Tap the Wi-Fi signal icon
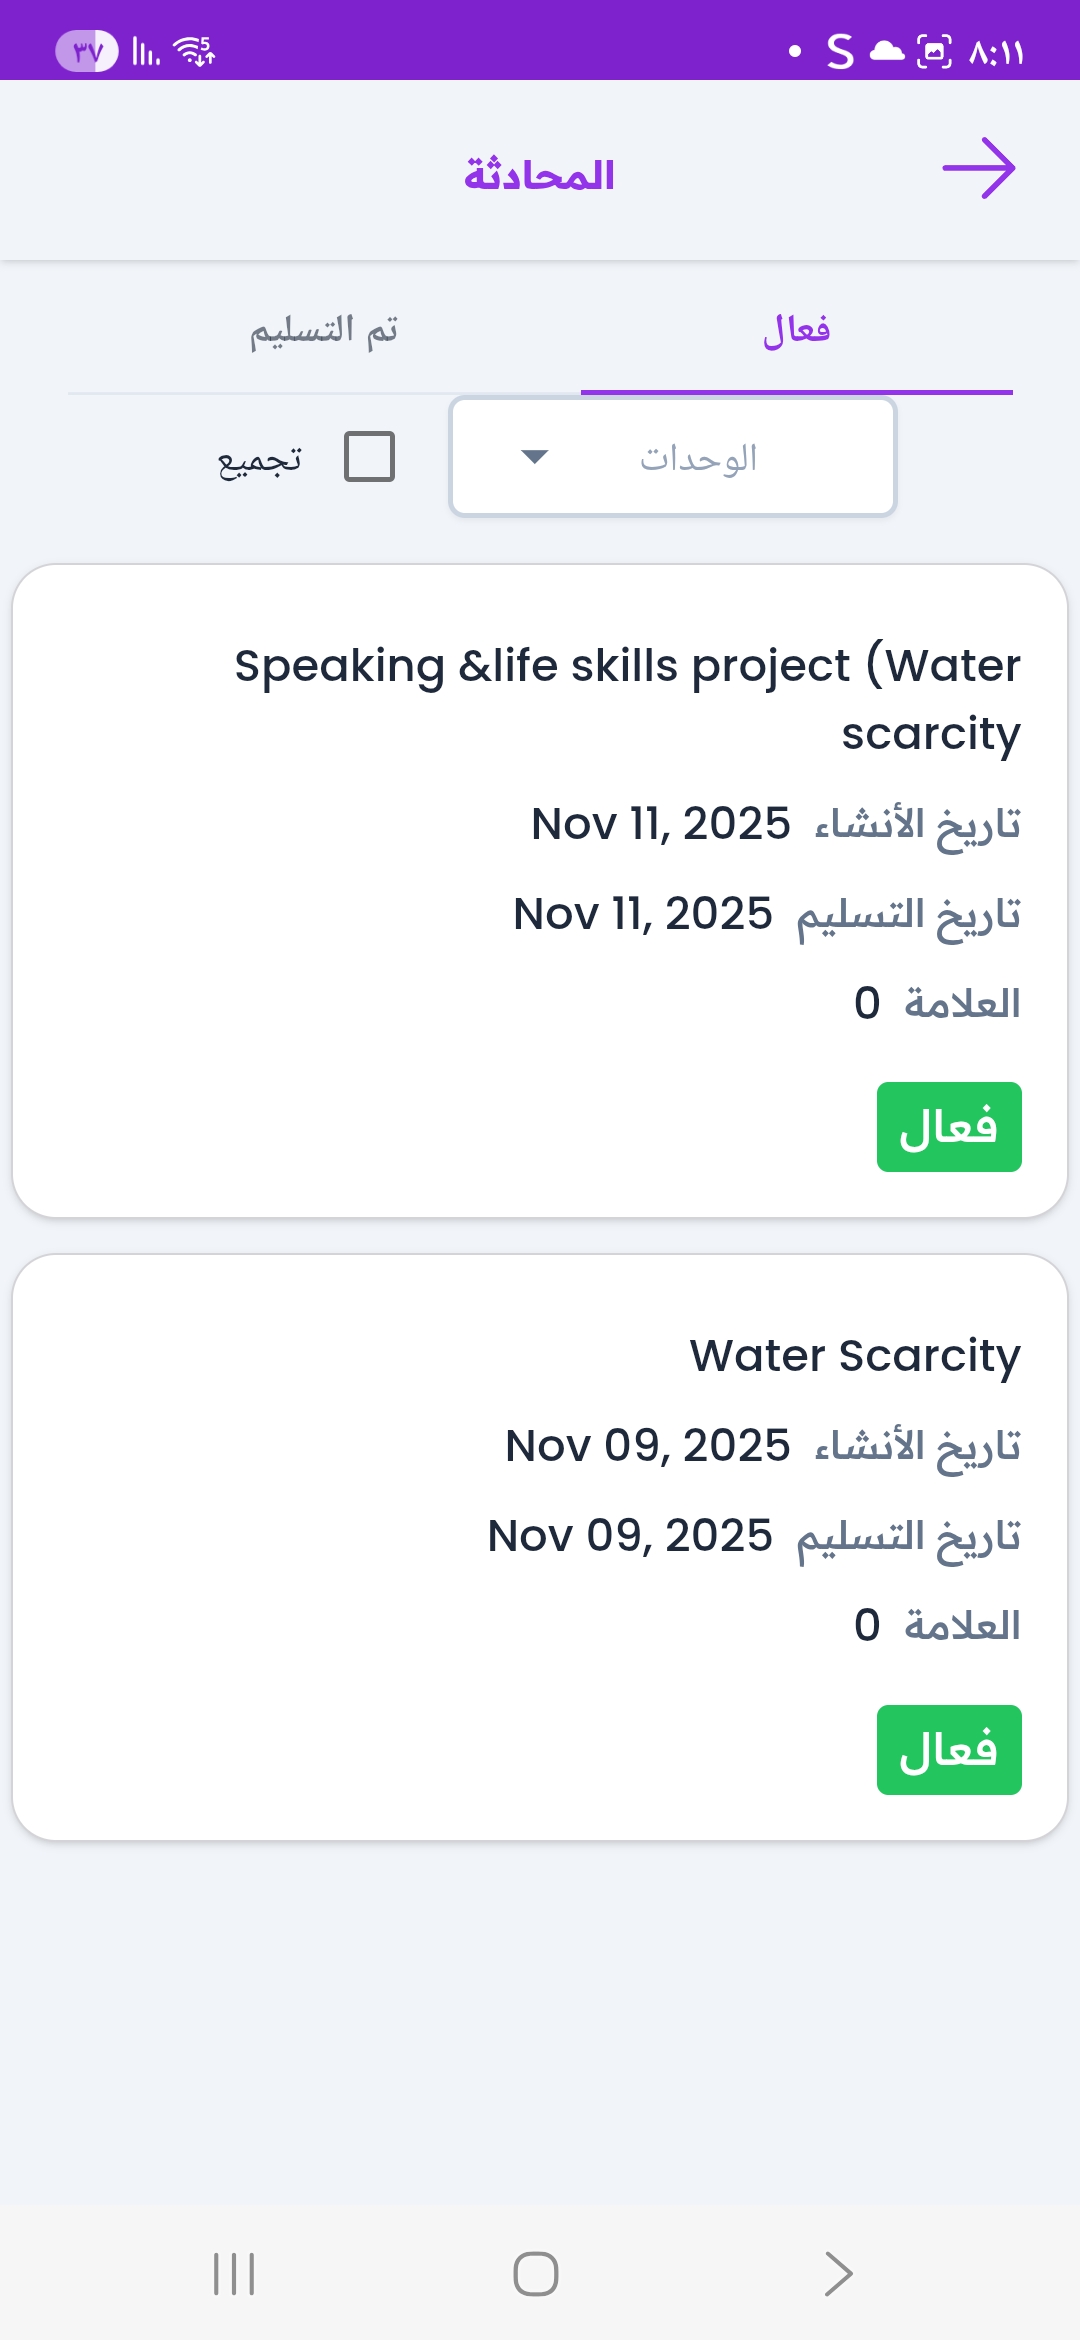 pos(193,50)
